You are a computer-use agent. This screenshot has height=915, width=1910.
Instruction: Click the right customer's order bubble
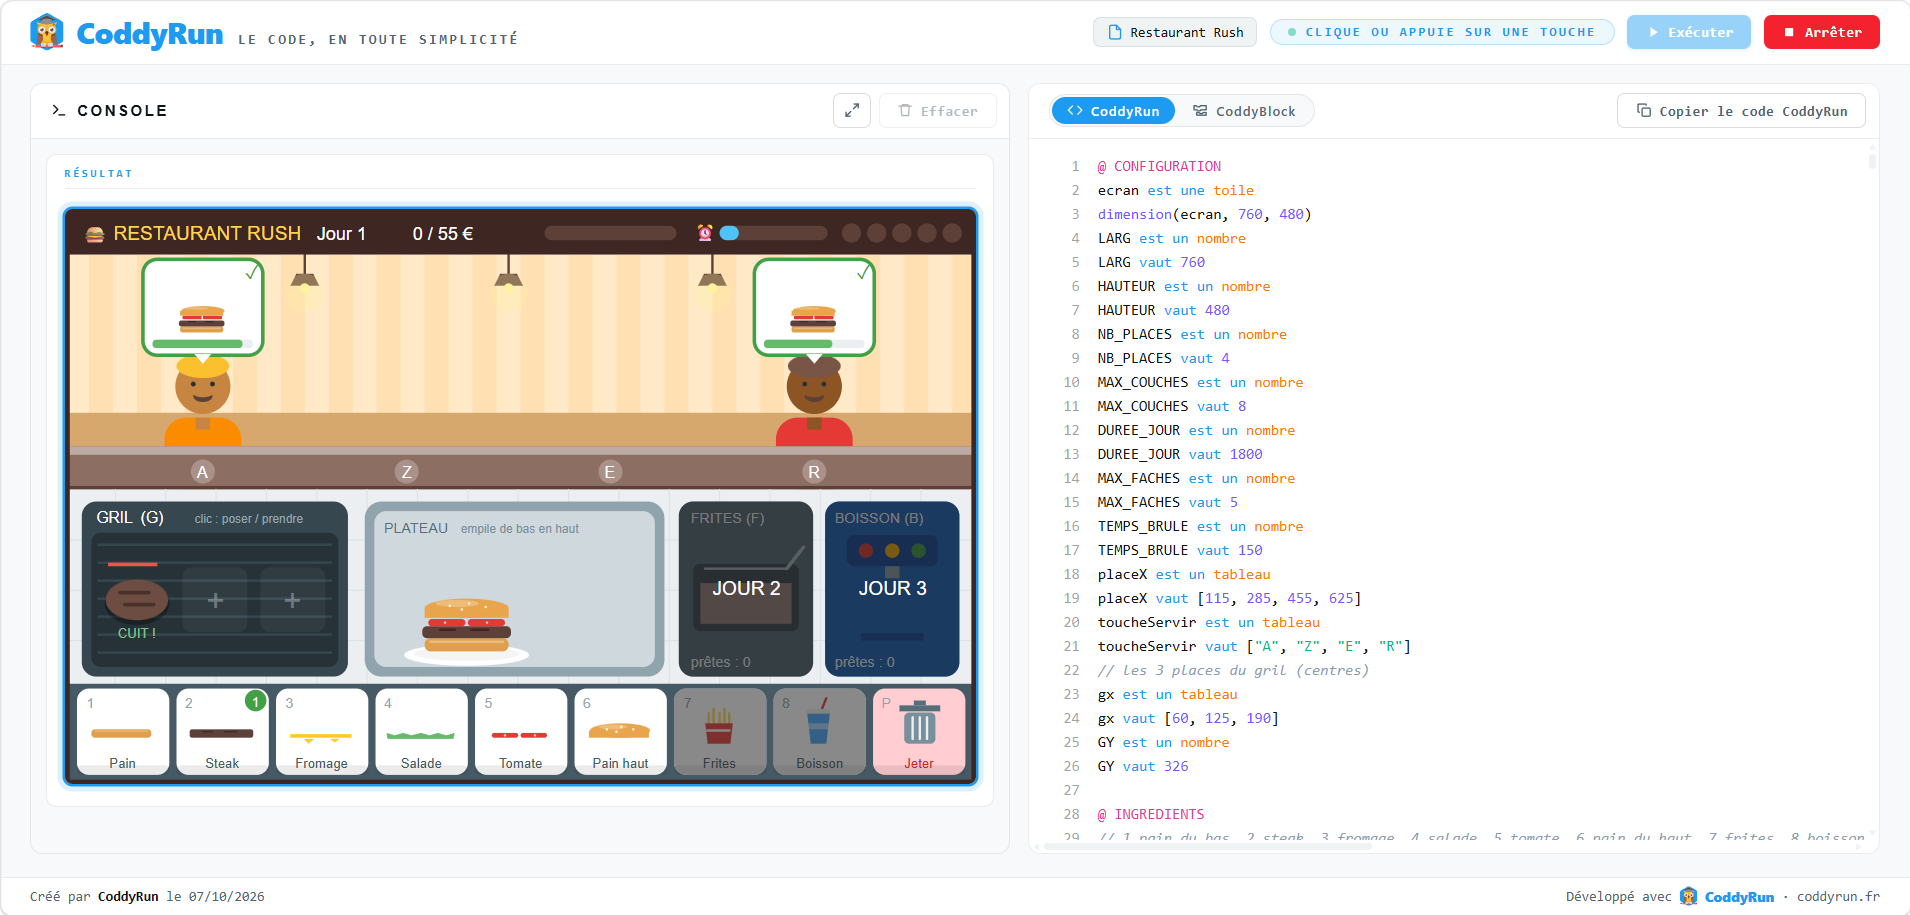point(814,307)
